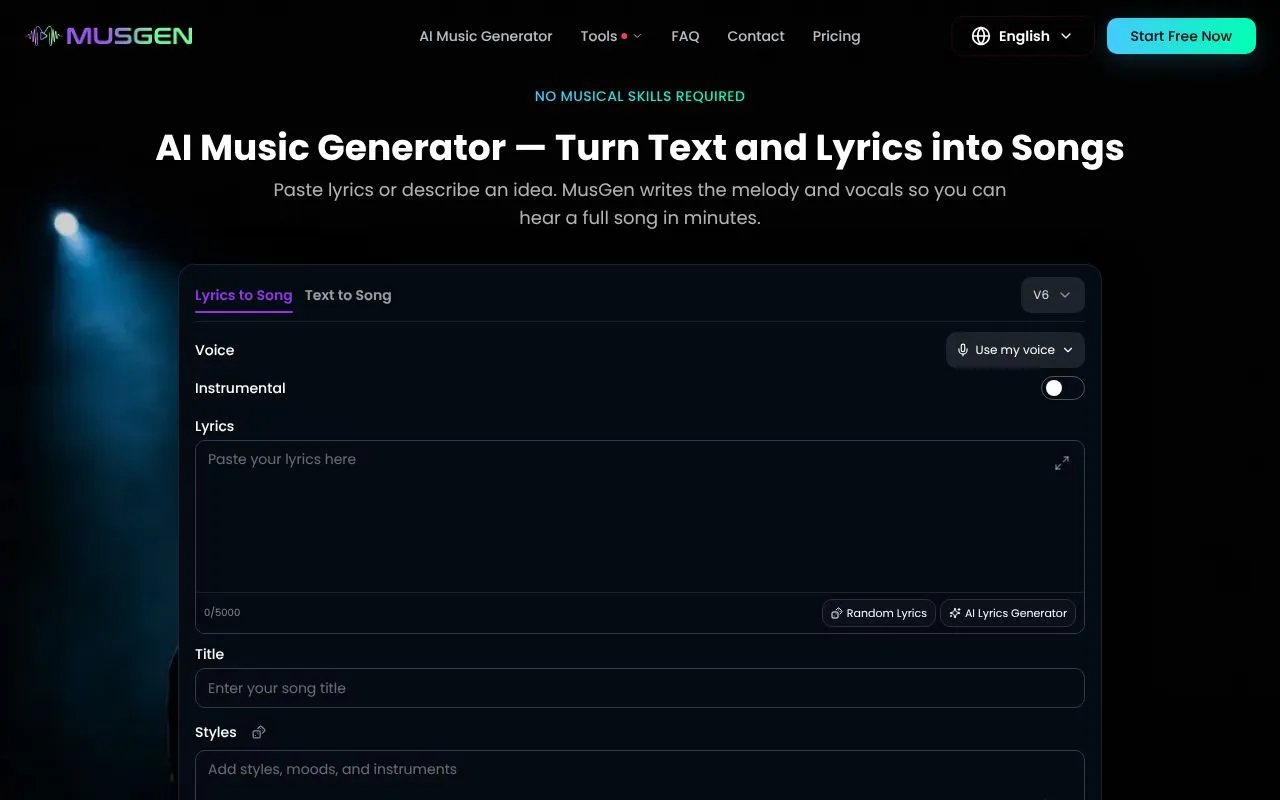The image size is (1280, 800).
Task: Click the styles, moods, and instruments field
Action: (640, 775)
